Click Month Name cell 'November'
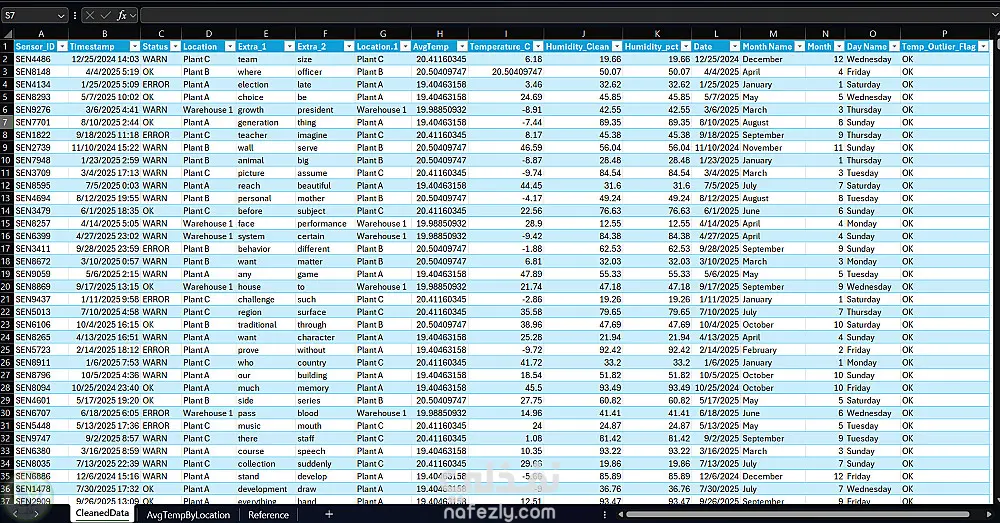The image size is (1000, 523). (x=773, y=148)
